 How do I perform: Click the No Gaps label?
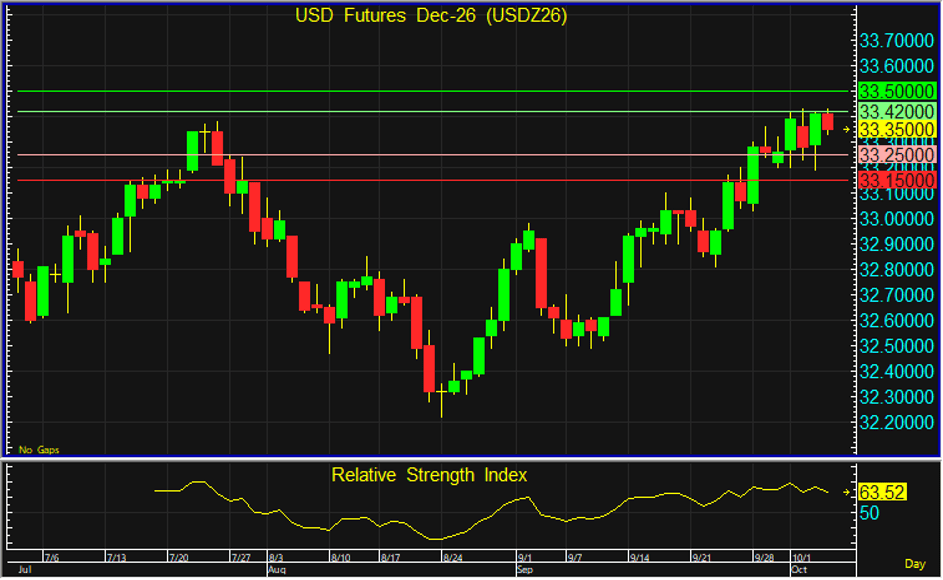click(39, 450)
